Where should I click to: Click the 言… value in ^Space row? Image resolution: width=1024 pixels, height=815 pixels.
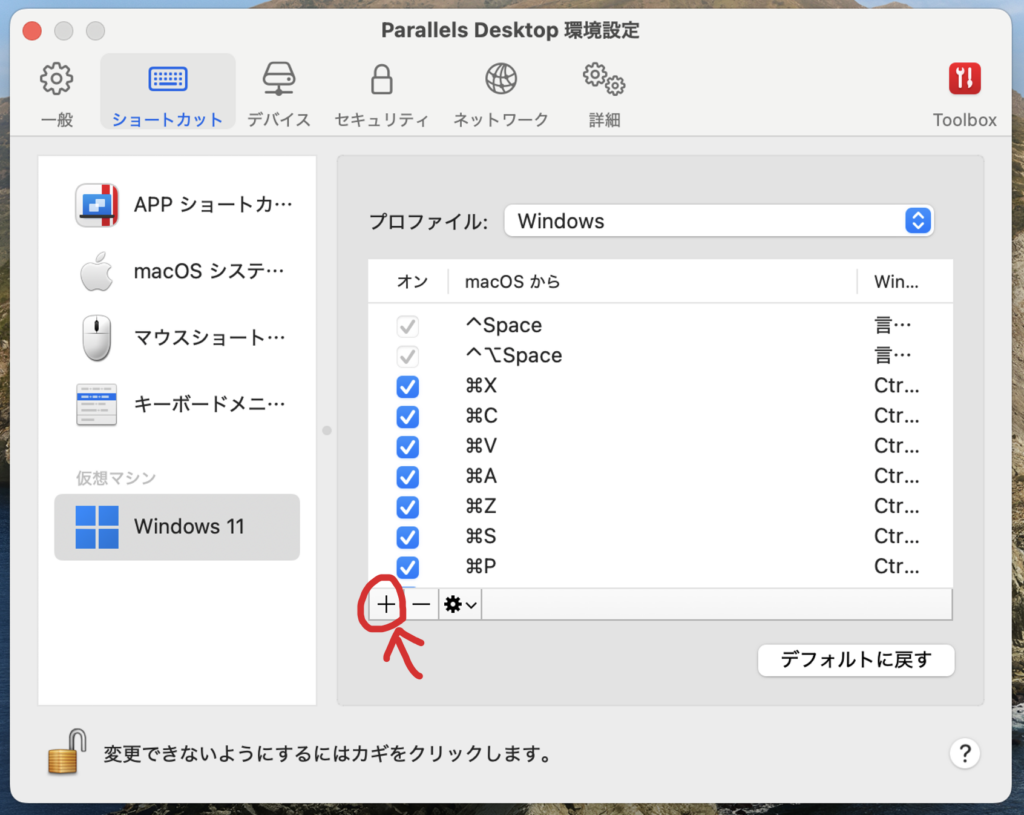click(x=892, y=325)
